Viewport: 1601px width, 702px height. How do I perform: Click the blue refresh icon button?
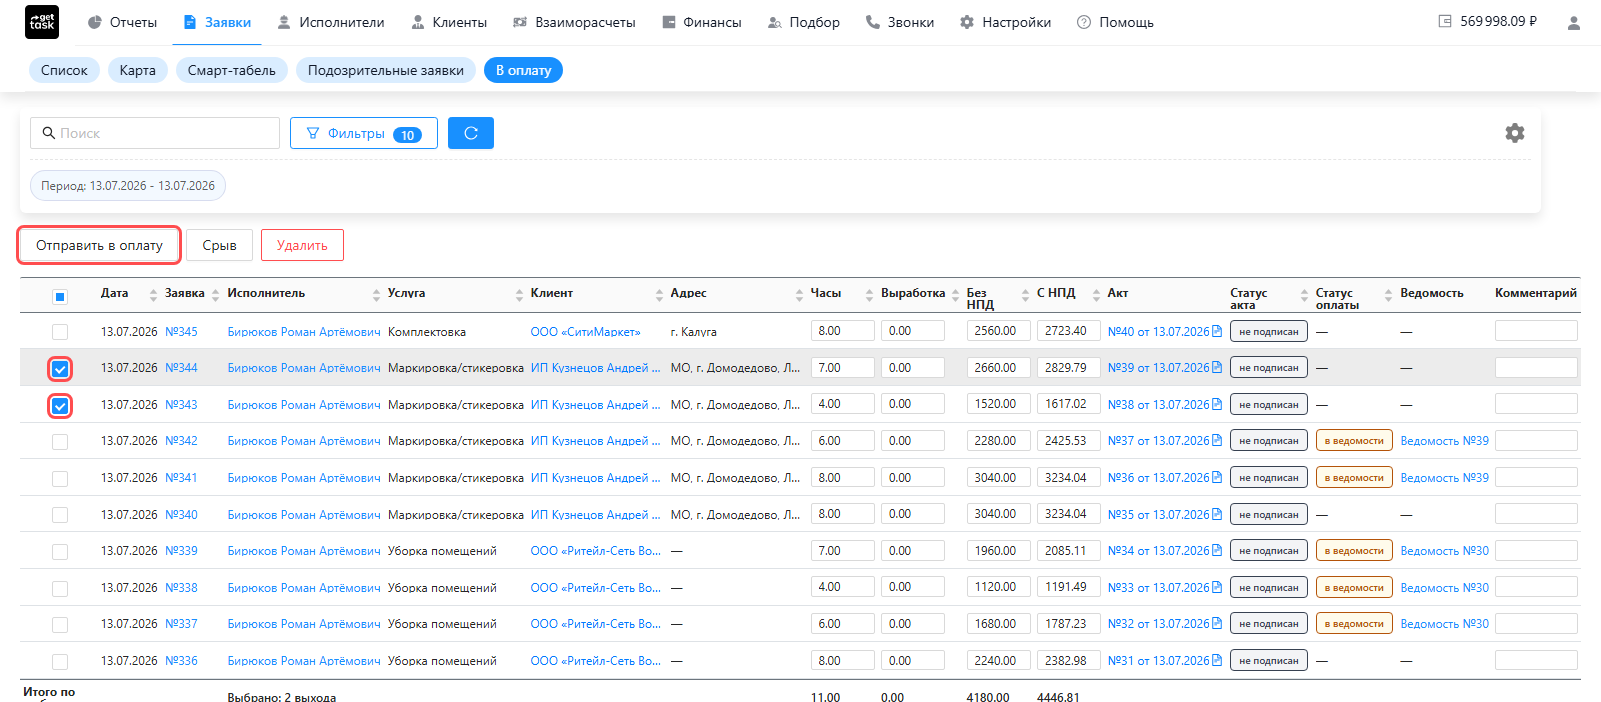click(x=471, y=133)
